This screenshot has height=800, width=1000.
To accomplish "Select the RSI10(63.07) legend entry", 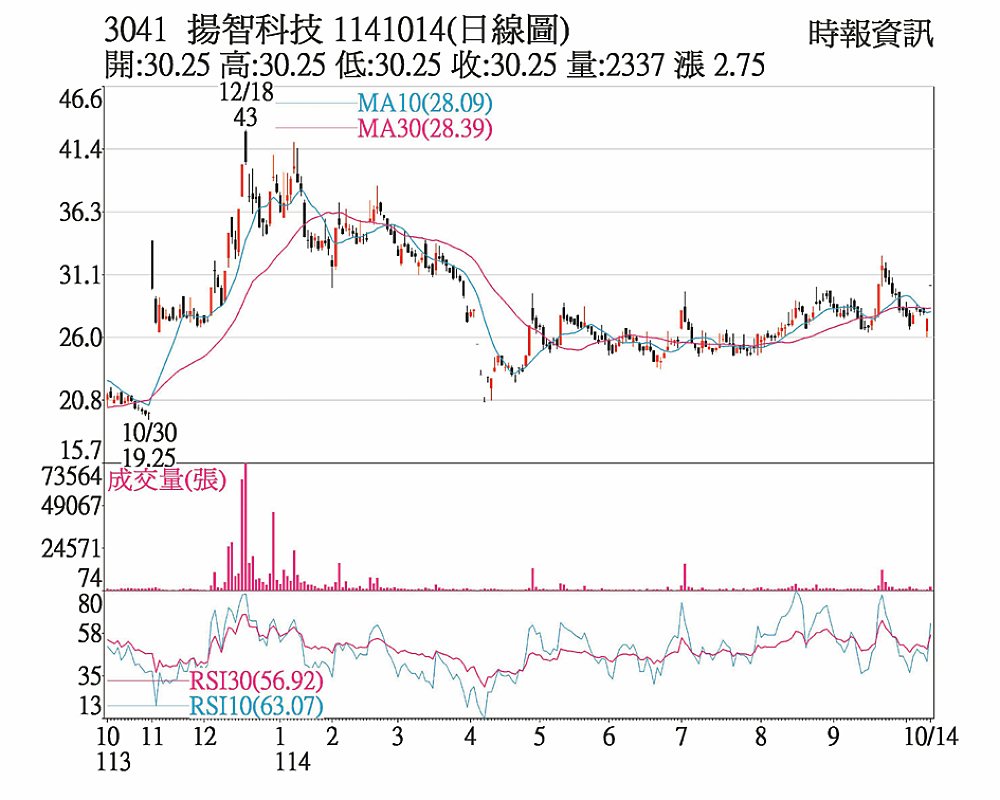I will coord(255,707).
